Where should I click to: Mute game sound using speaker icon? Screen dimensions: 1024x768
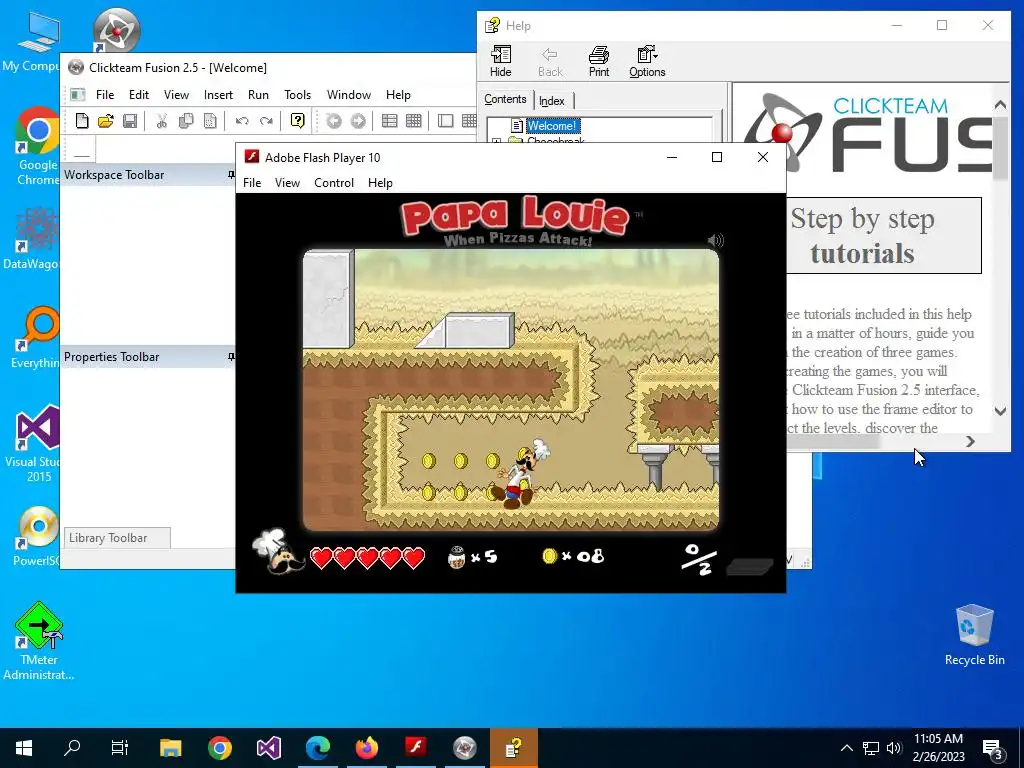(716, 240)
